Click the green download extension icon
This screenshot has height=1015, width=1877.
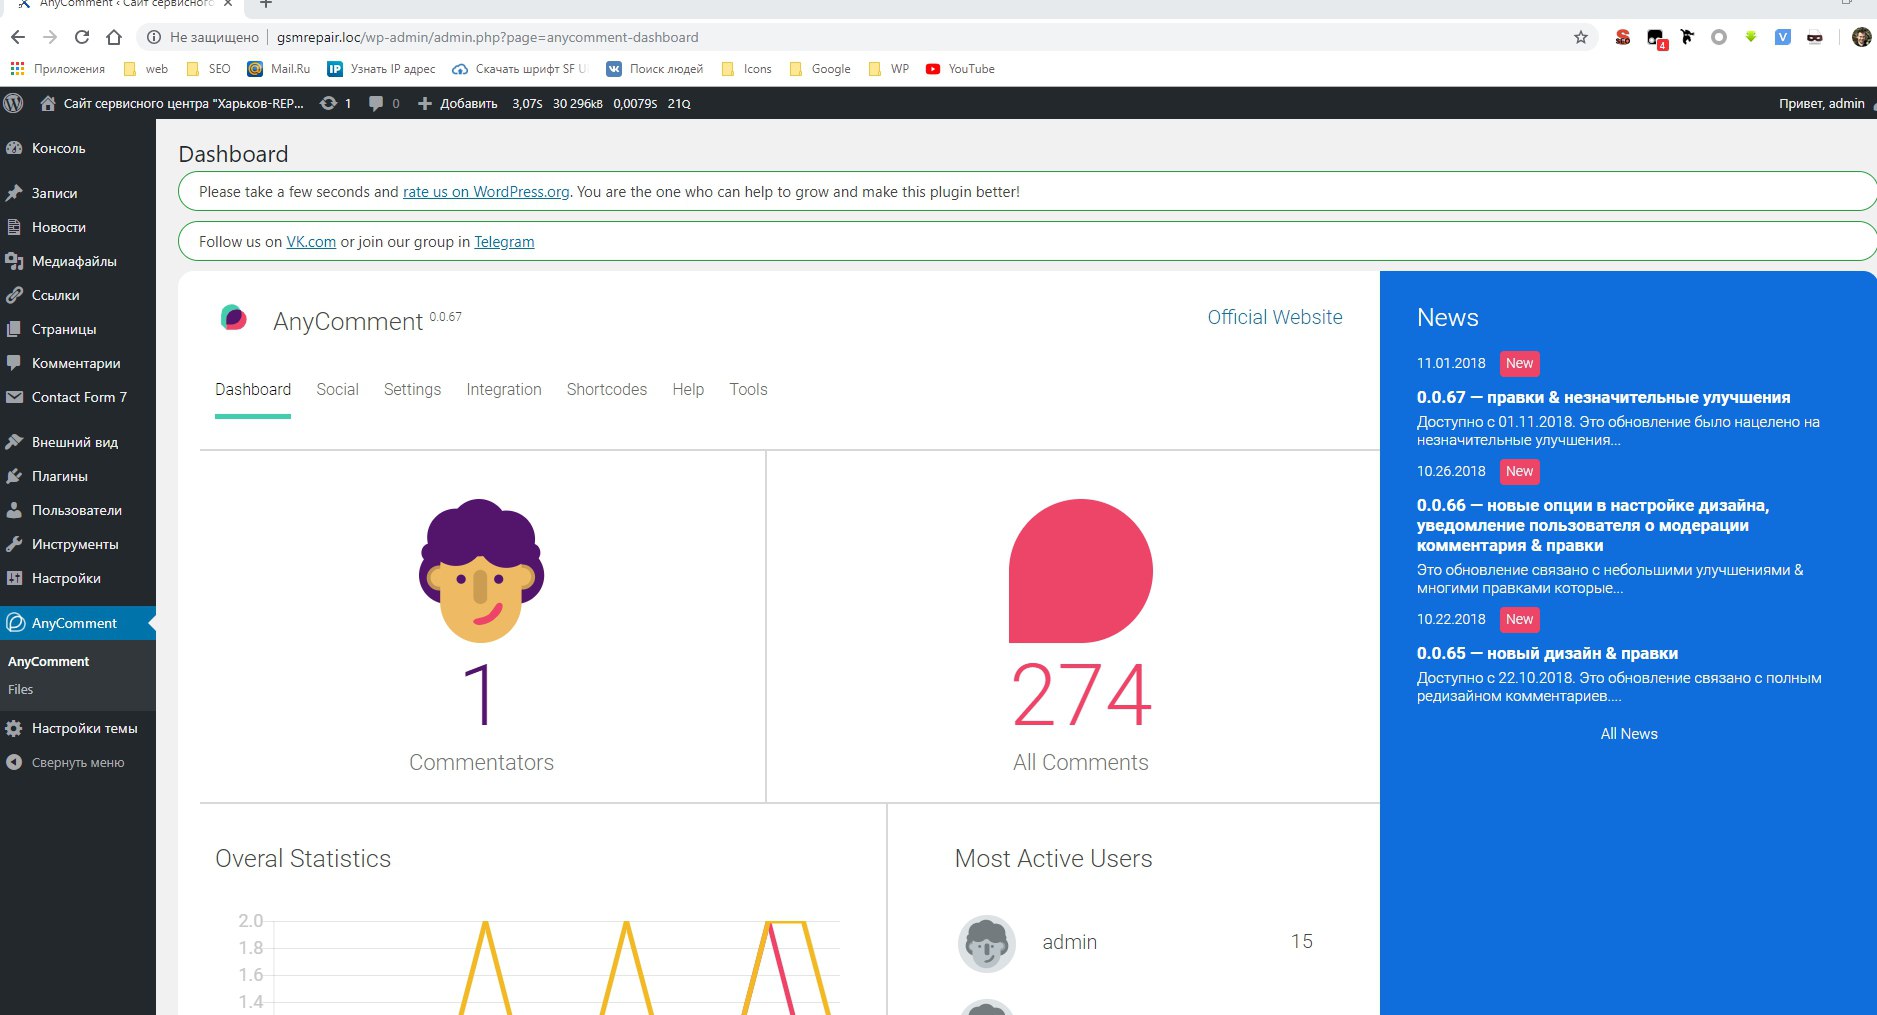click(x=1751, y=37)
